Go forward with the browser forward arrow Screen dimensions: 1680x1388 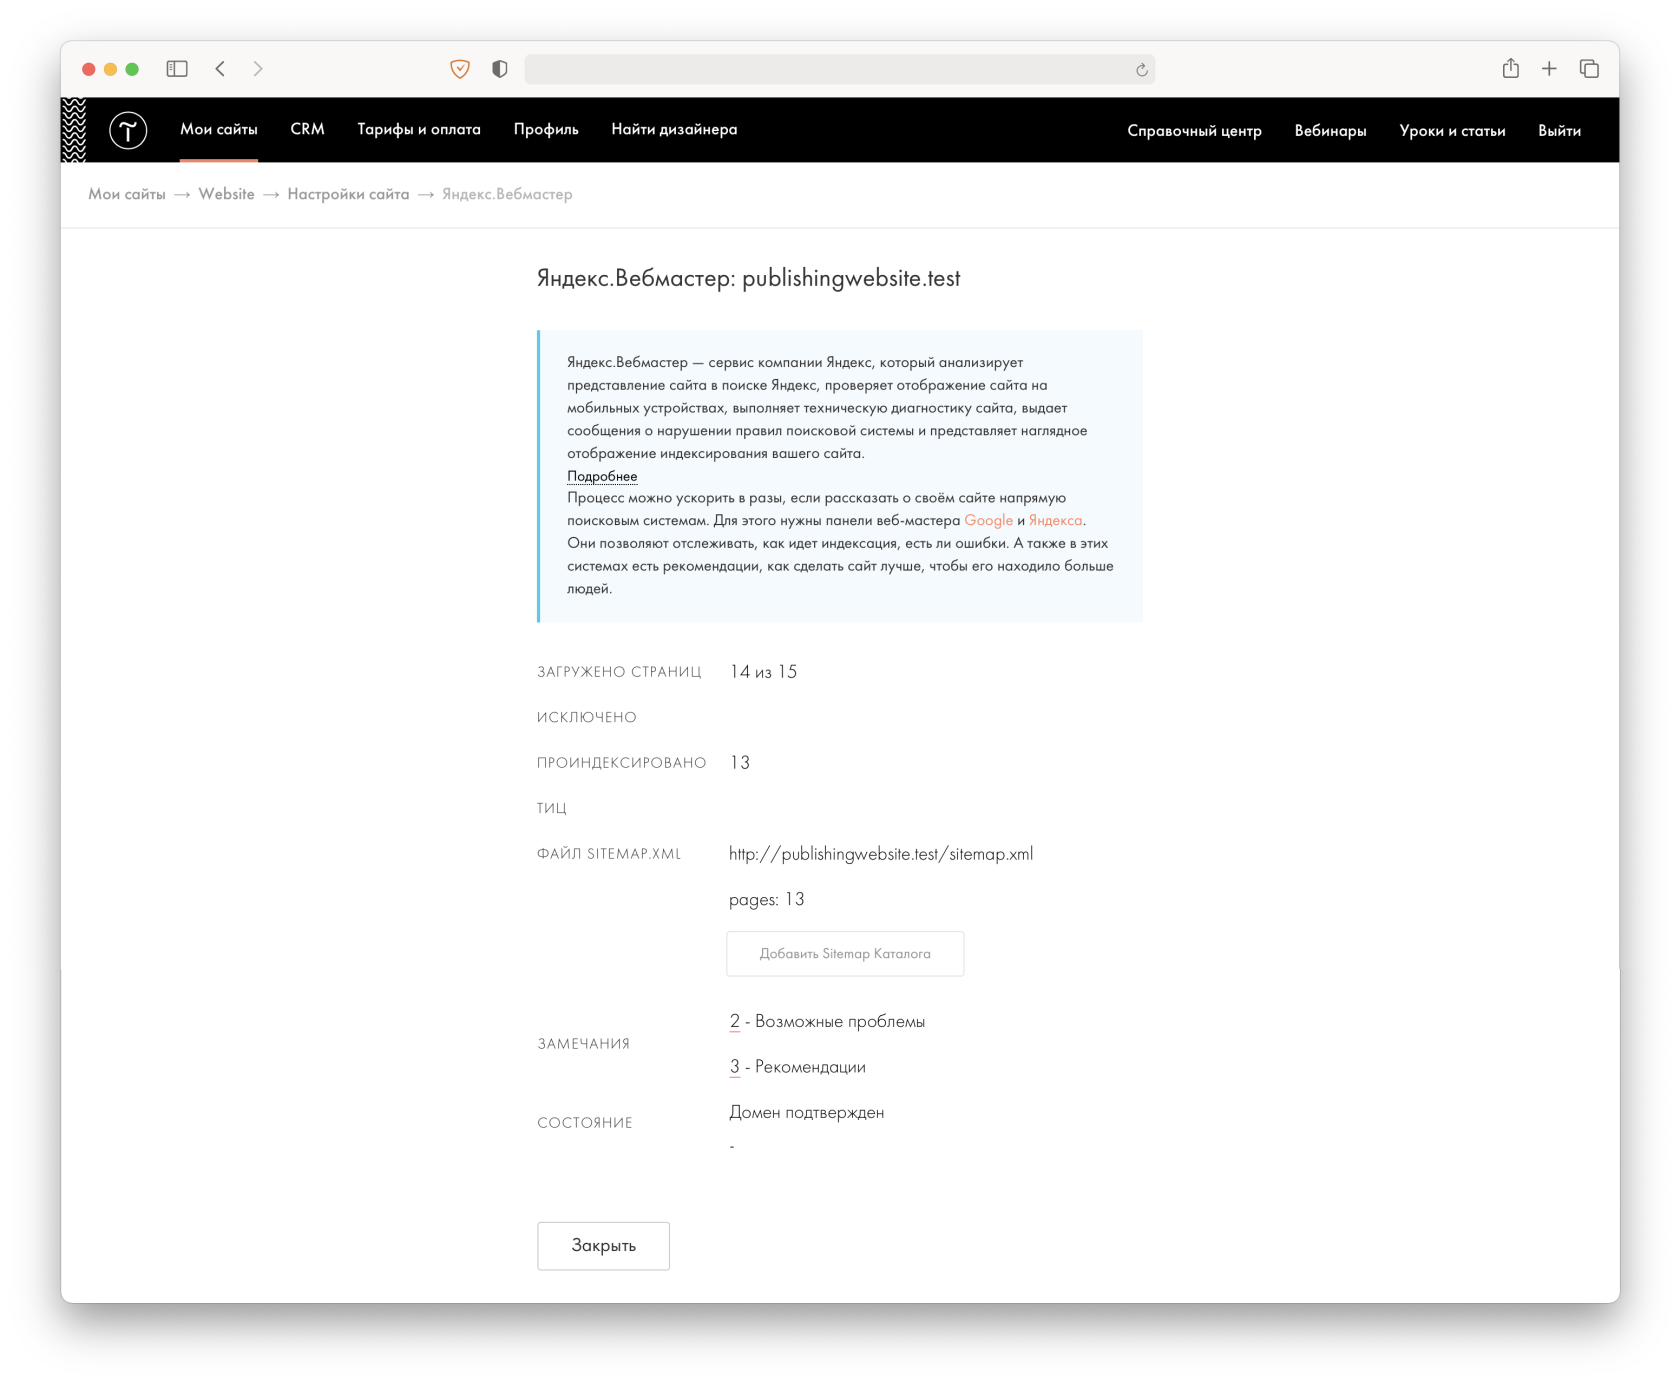pos(258,69)
